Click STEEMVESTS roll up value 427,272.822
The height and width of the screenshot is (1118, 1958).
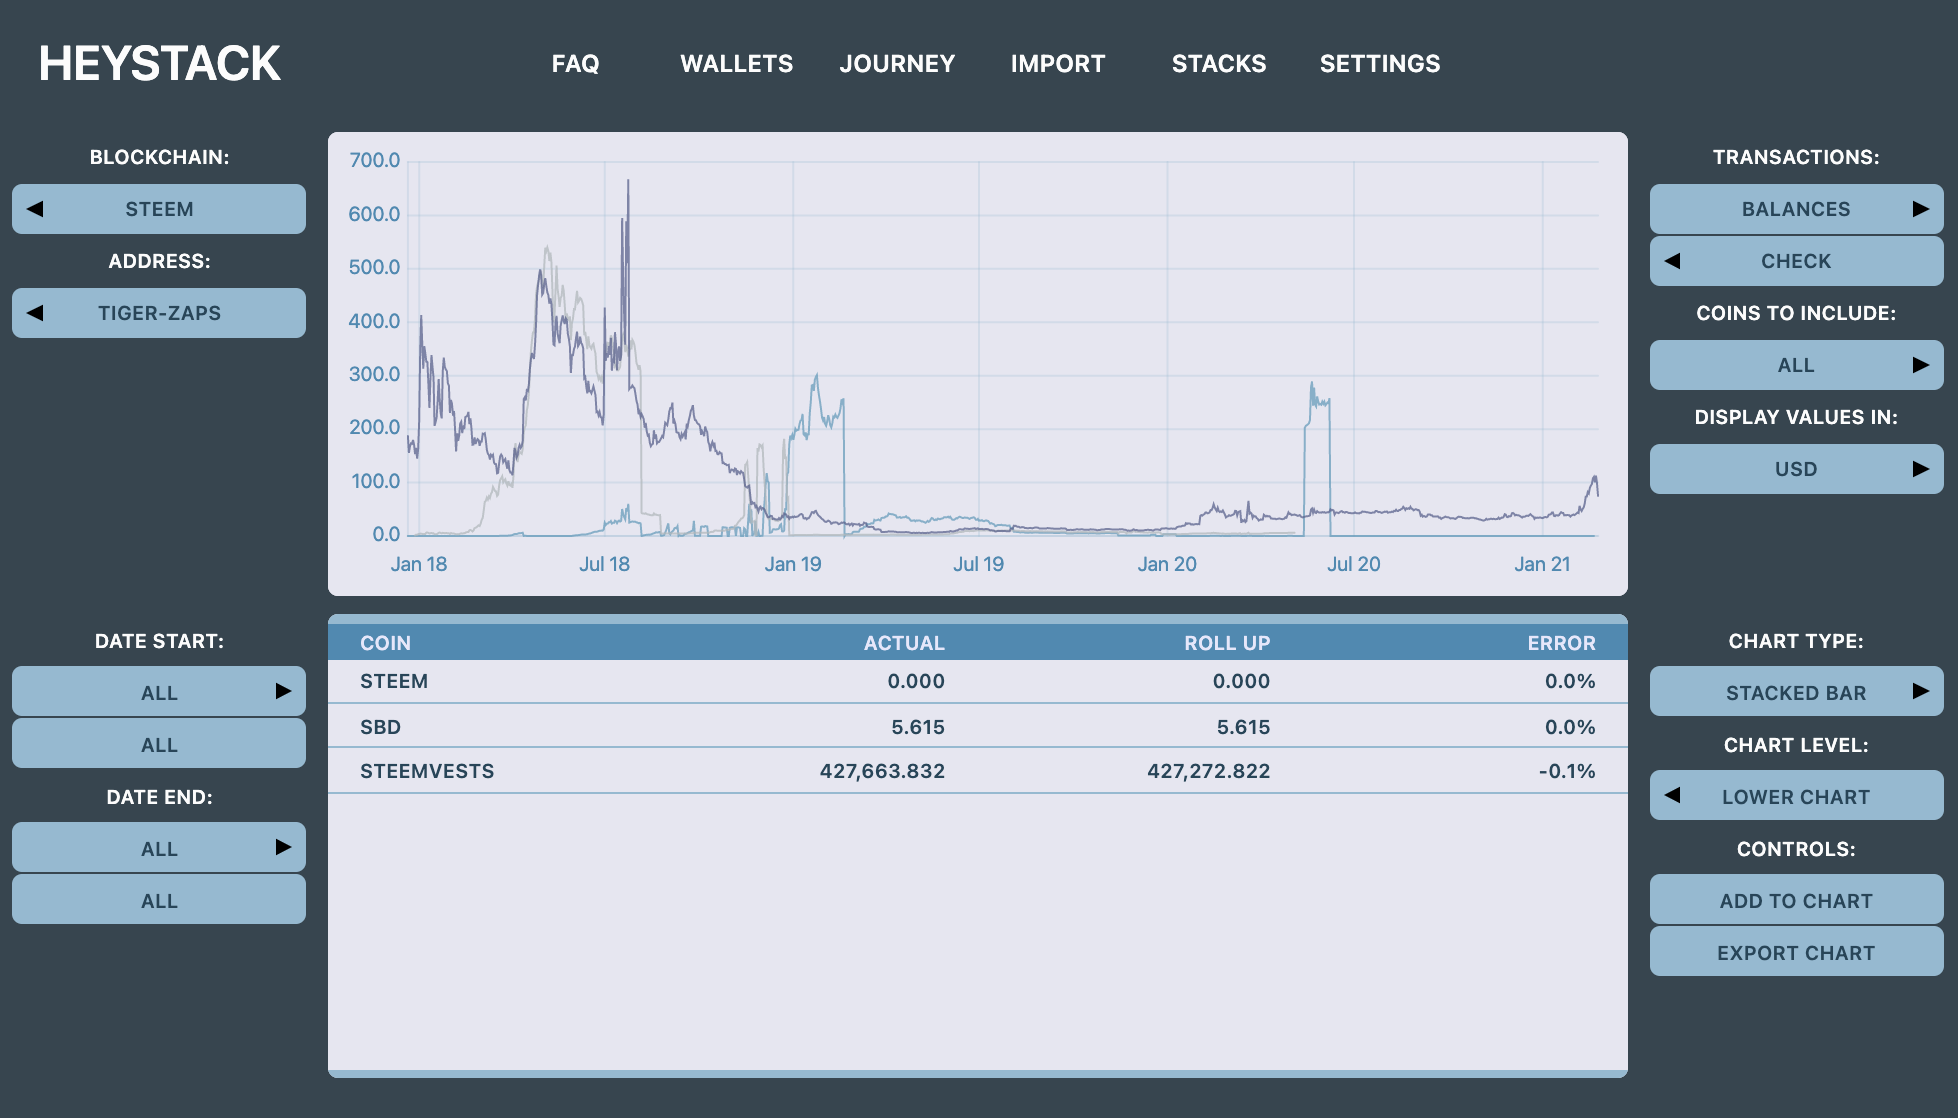click(x=1208, y=771)
